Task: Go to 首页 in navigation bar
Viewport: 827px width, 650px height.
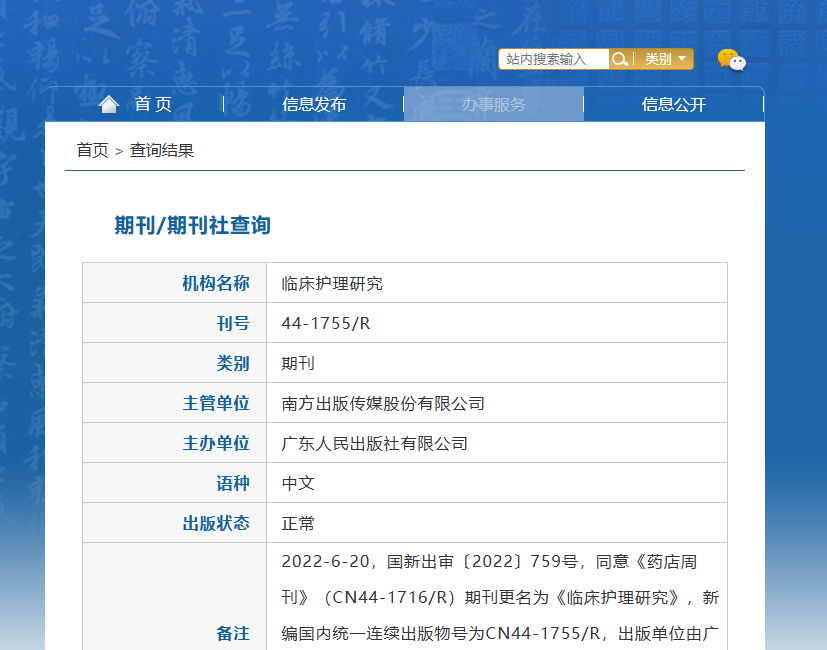Action: 153,104
